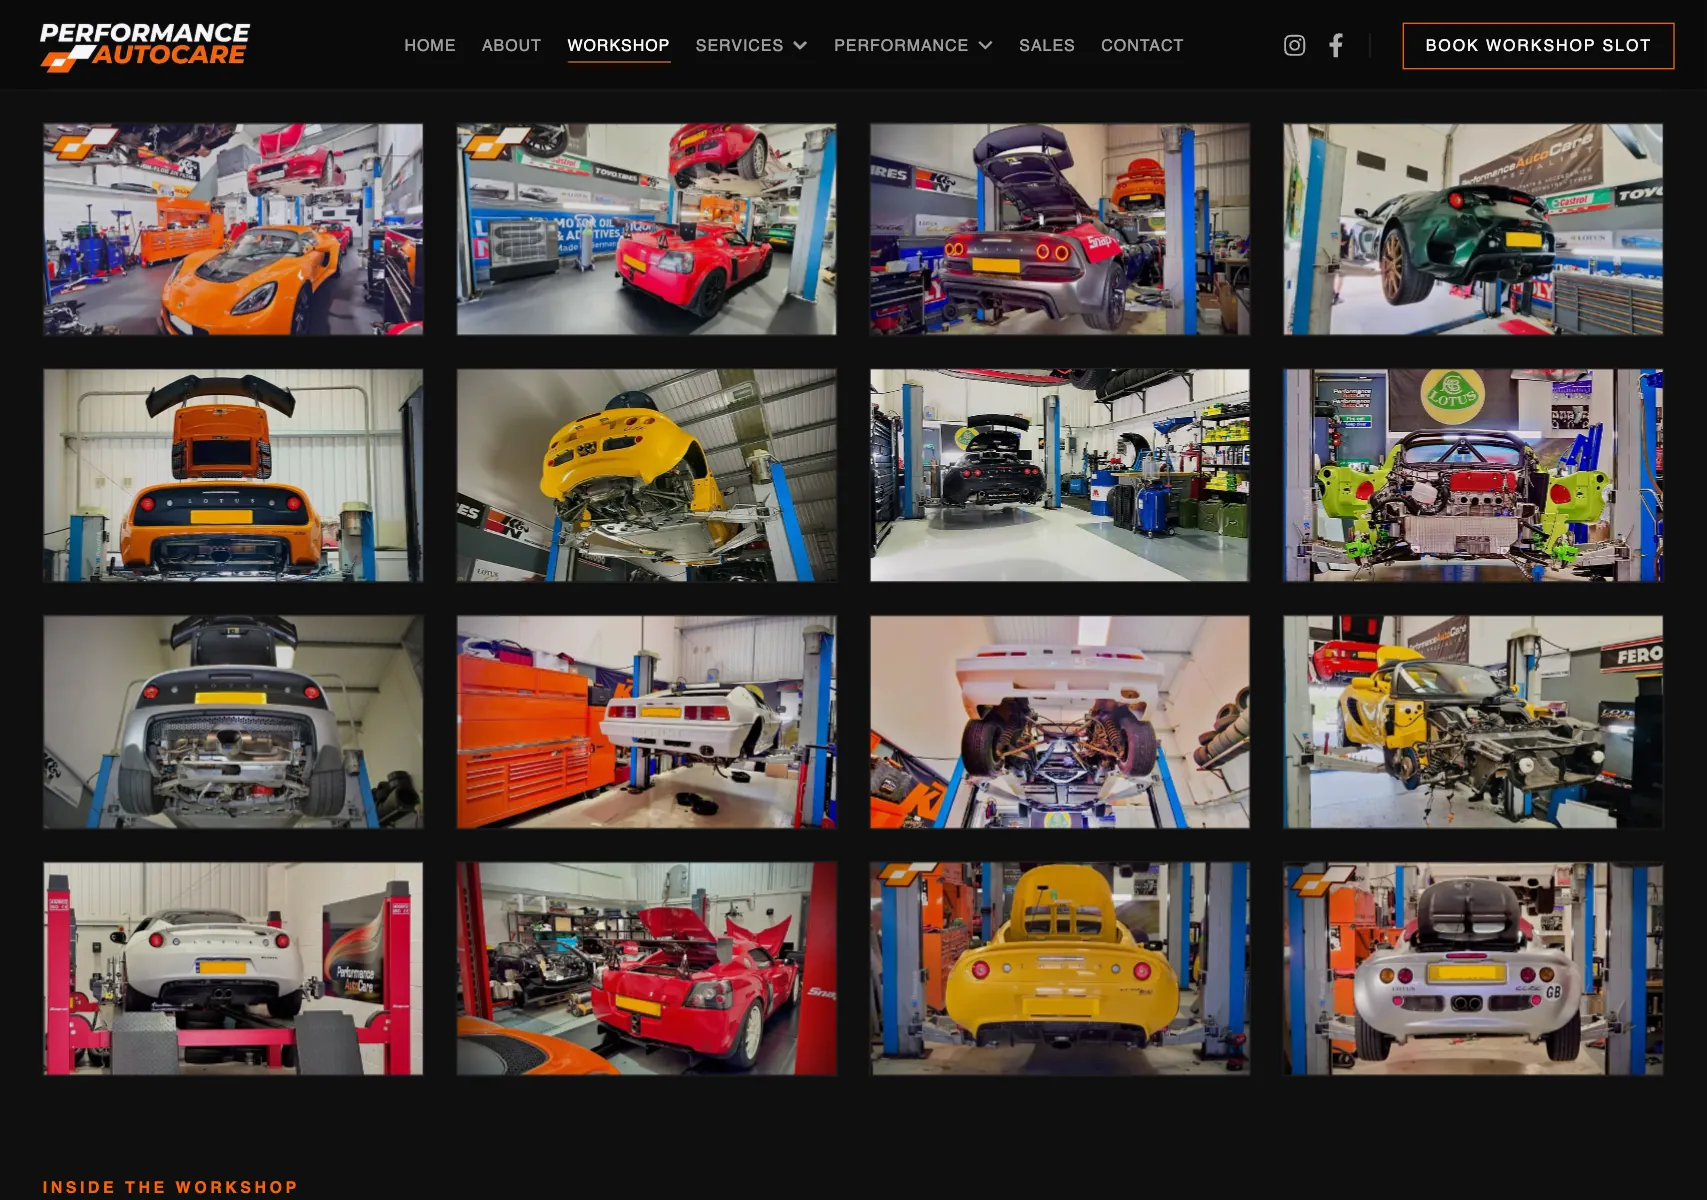Image resolution: width=1707 pixels, height=1200 pixels.
Task: Expand the Services dropdown chevron
Action: coord(800,46)
